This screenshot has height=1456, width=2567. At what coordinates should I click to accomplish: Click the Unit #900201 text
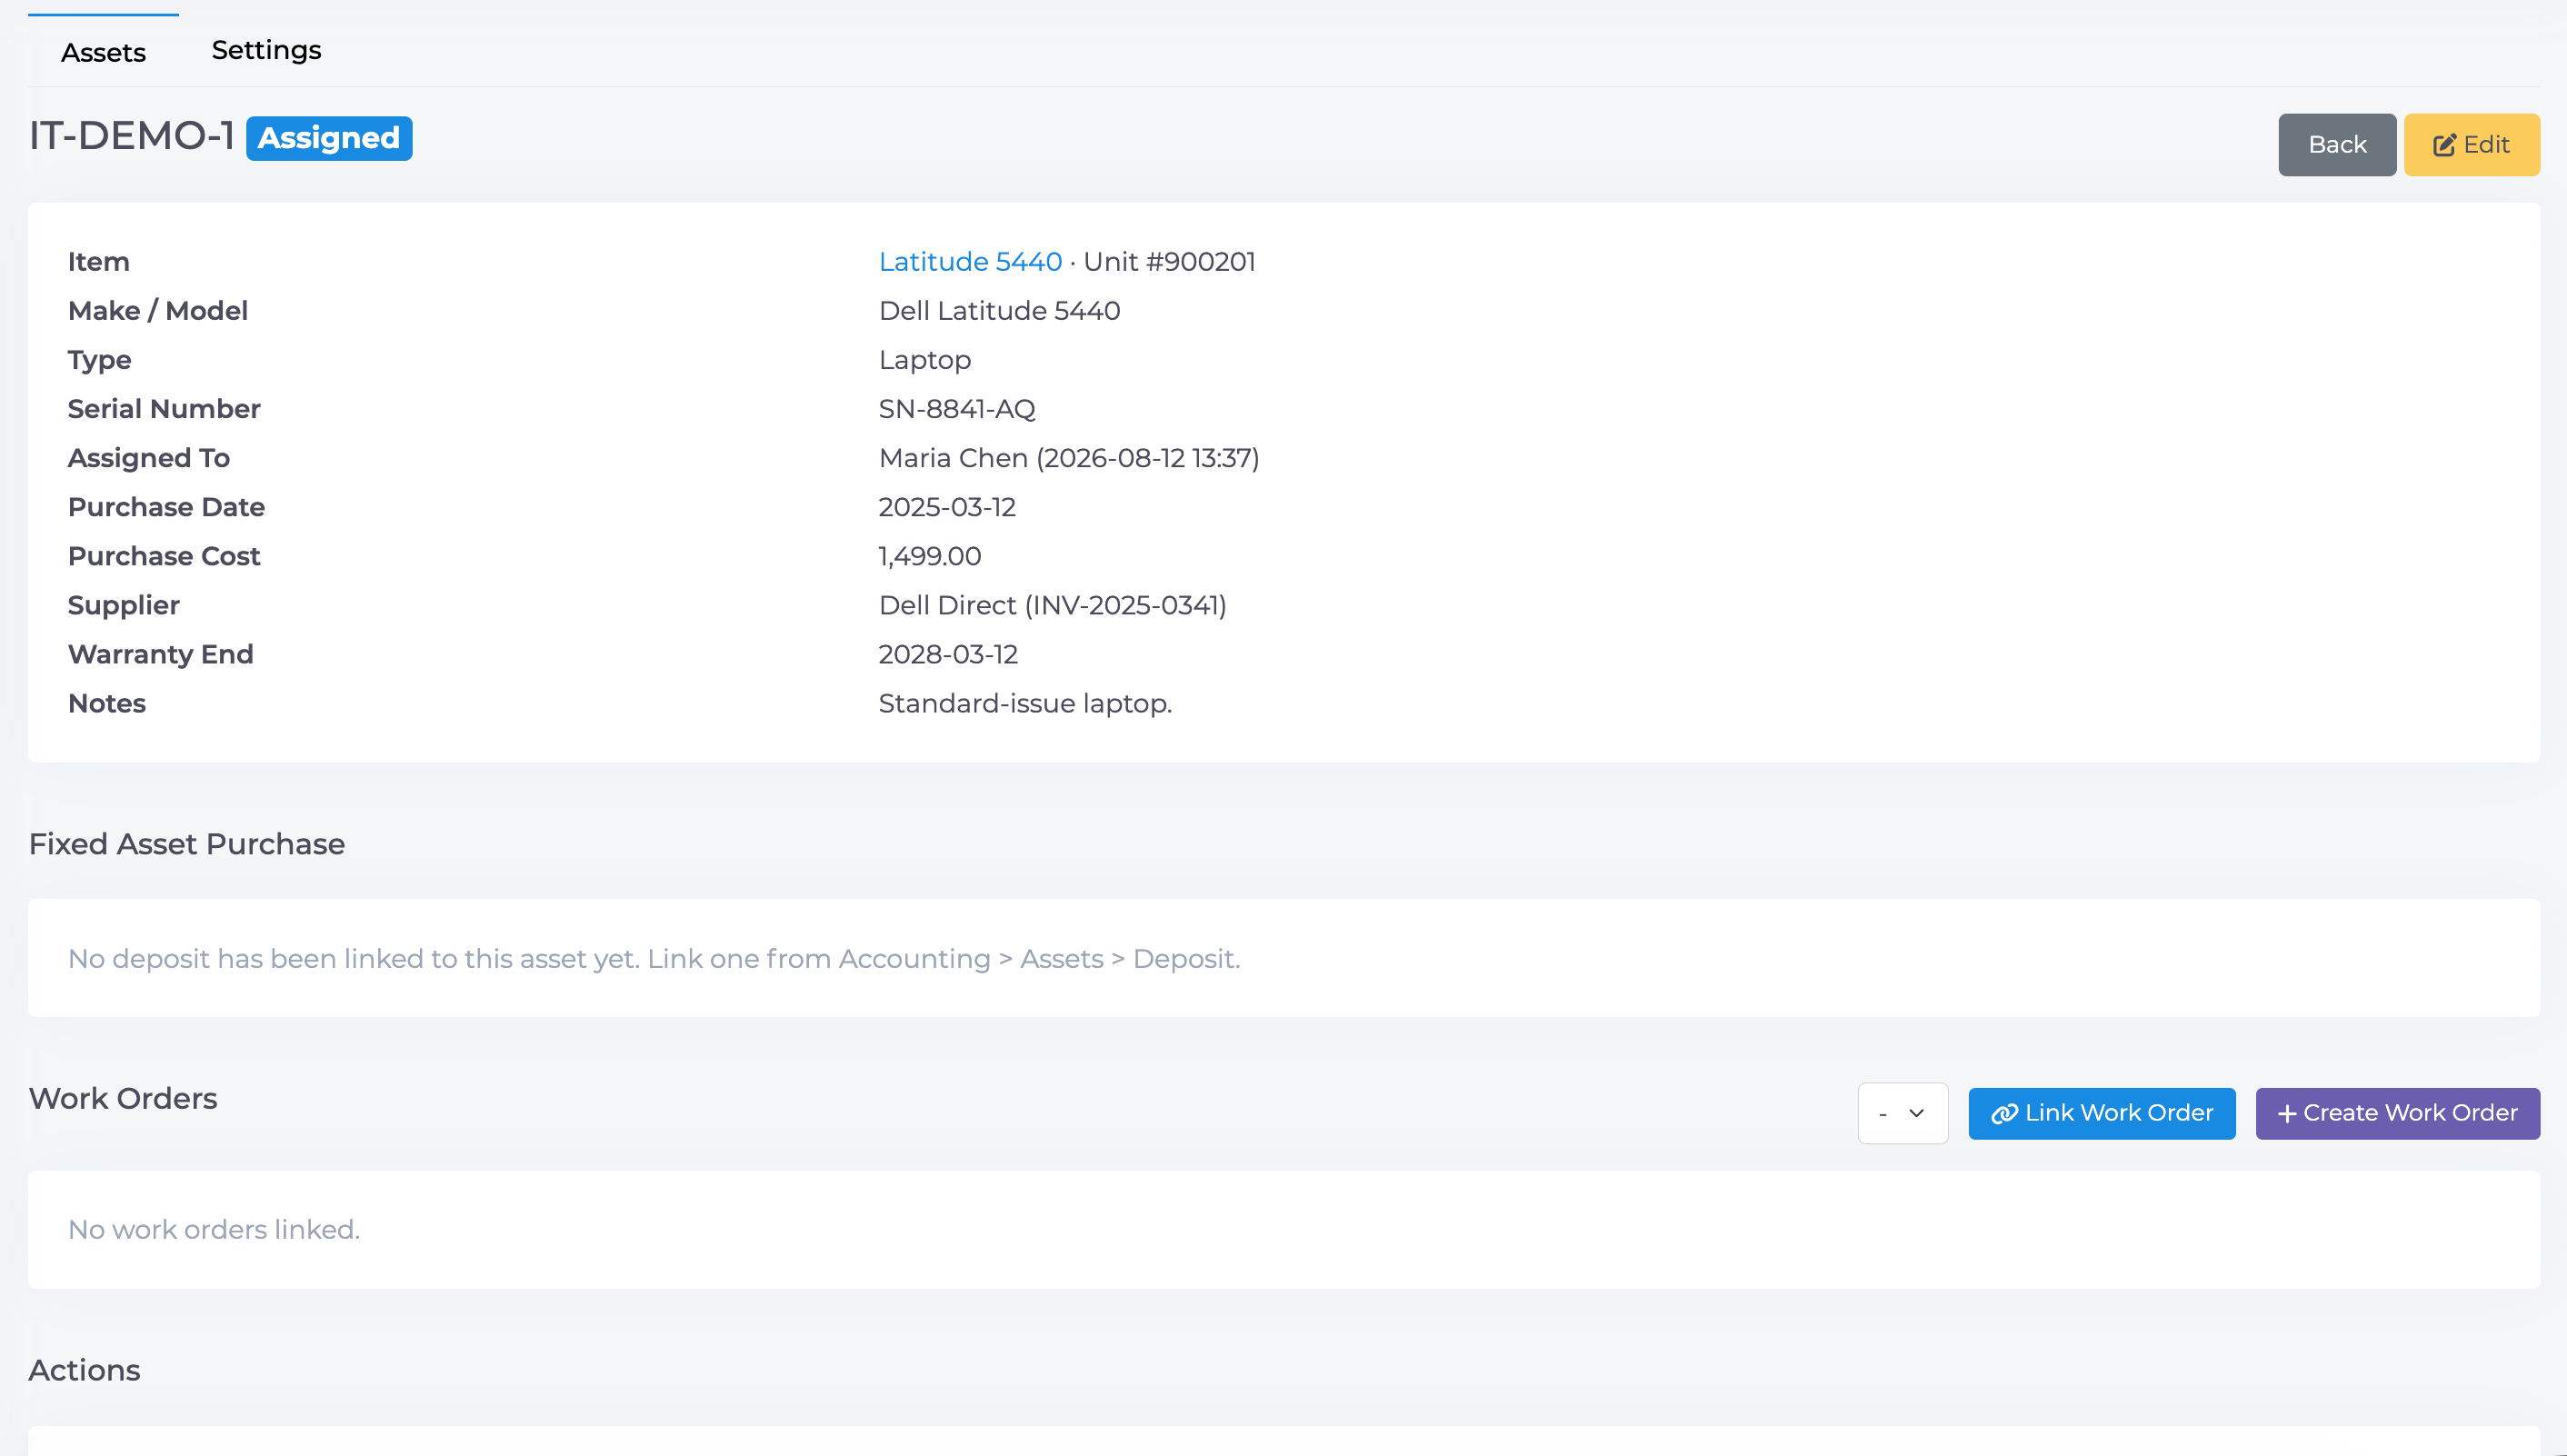(1169, 262)
